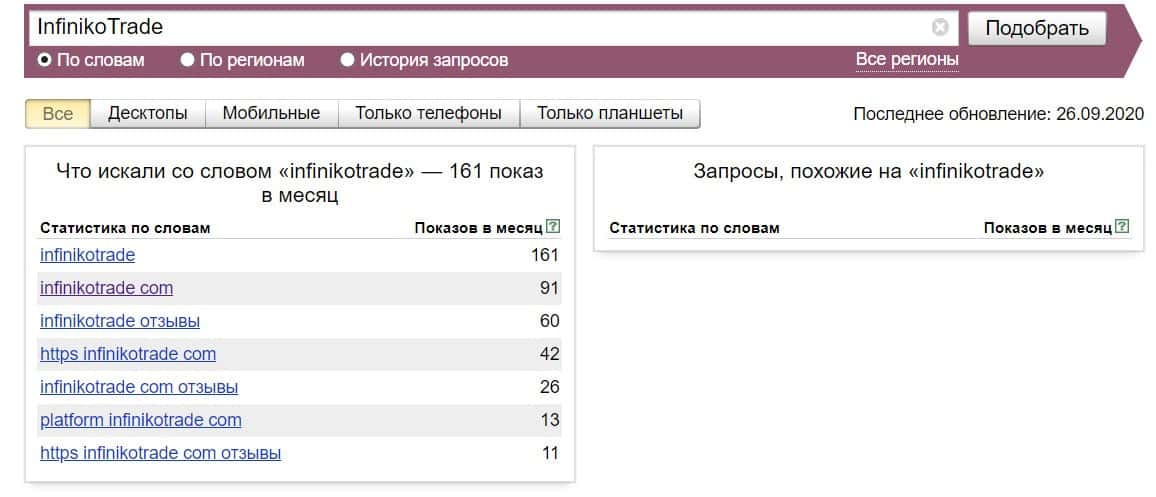The width and height of the screenshot is (1156, 497).
Task: Switch to the 'Десктопы' tab
Action: [x=148, y=113]
